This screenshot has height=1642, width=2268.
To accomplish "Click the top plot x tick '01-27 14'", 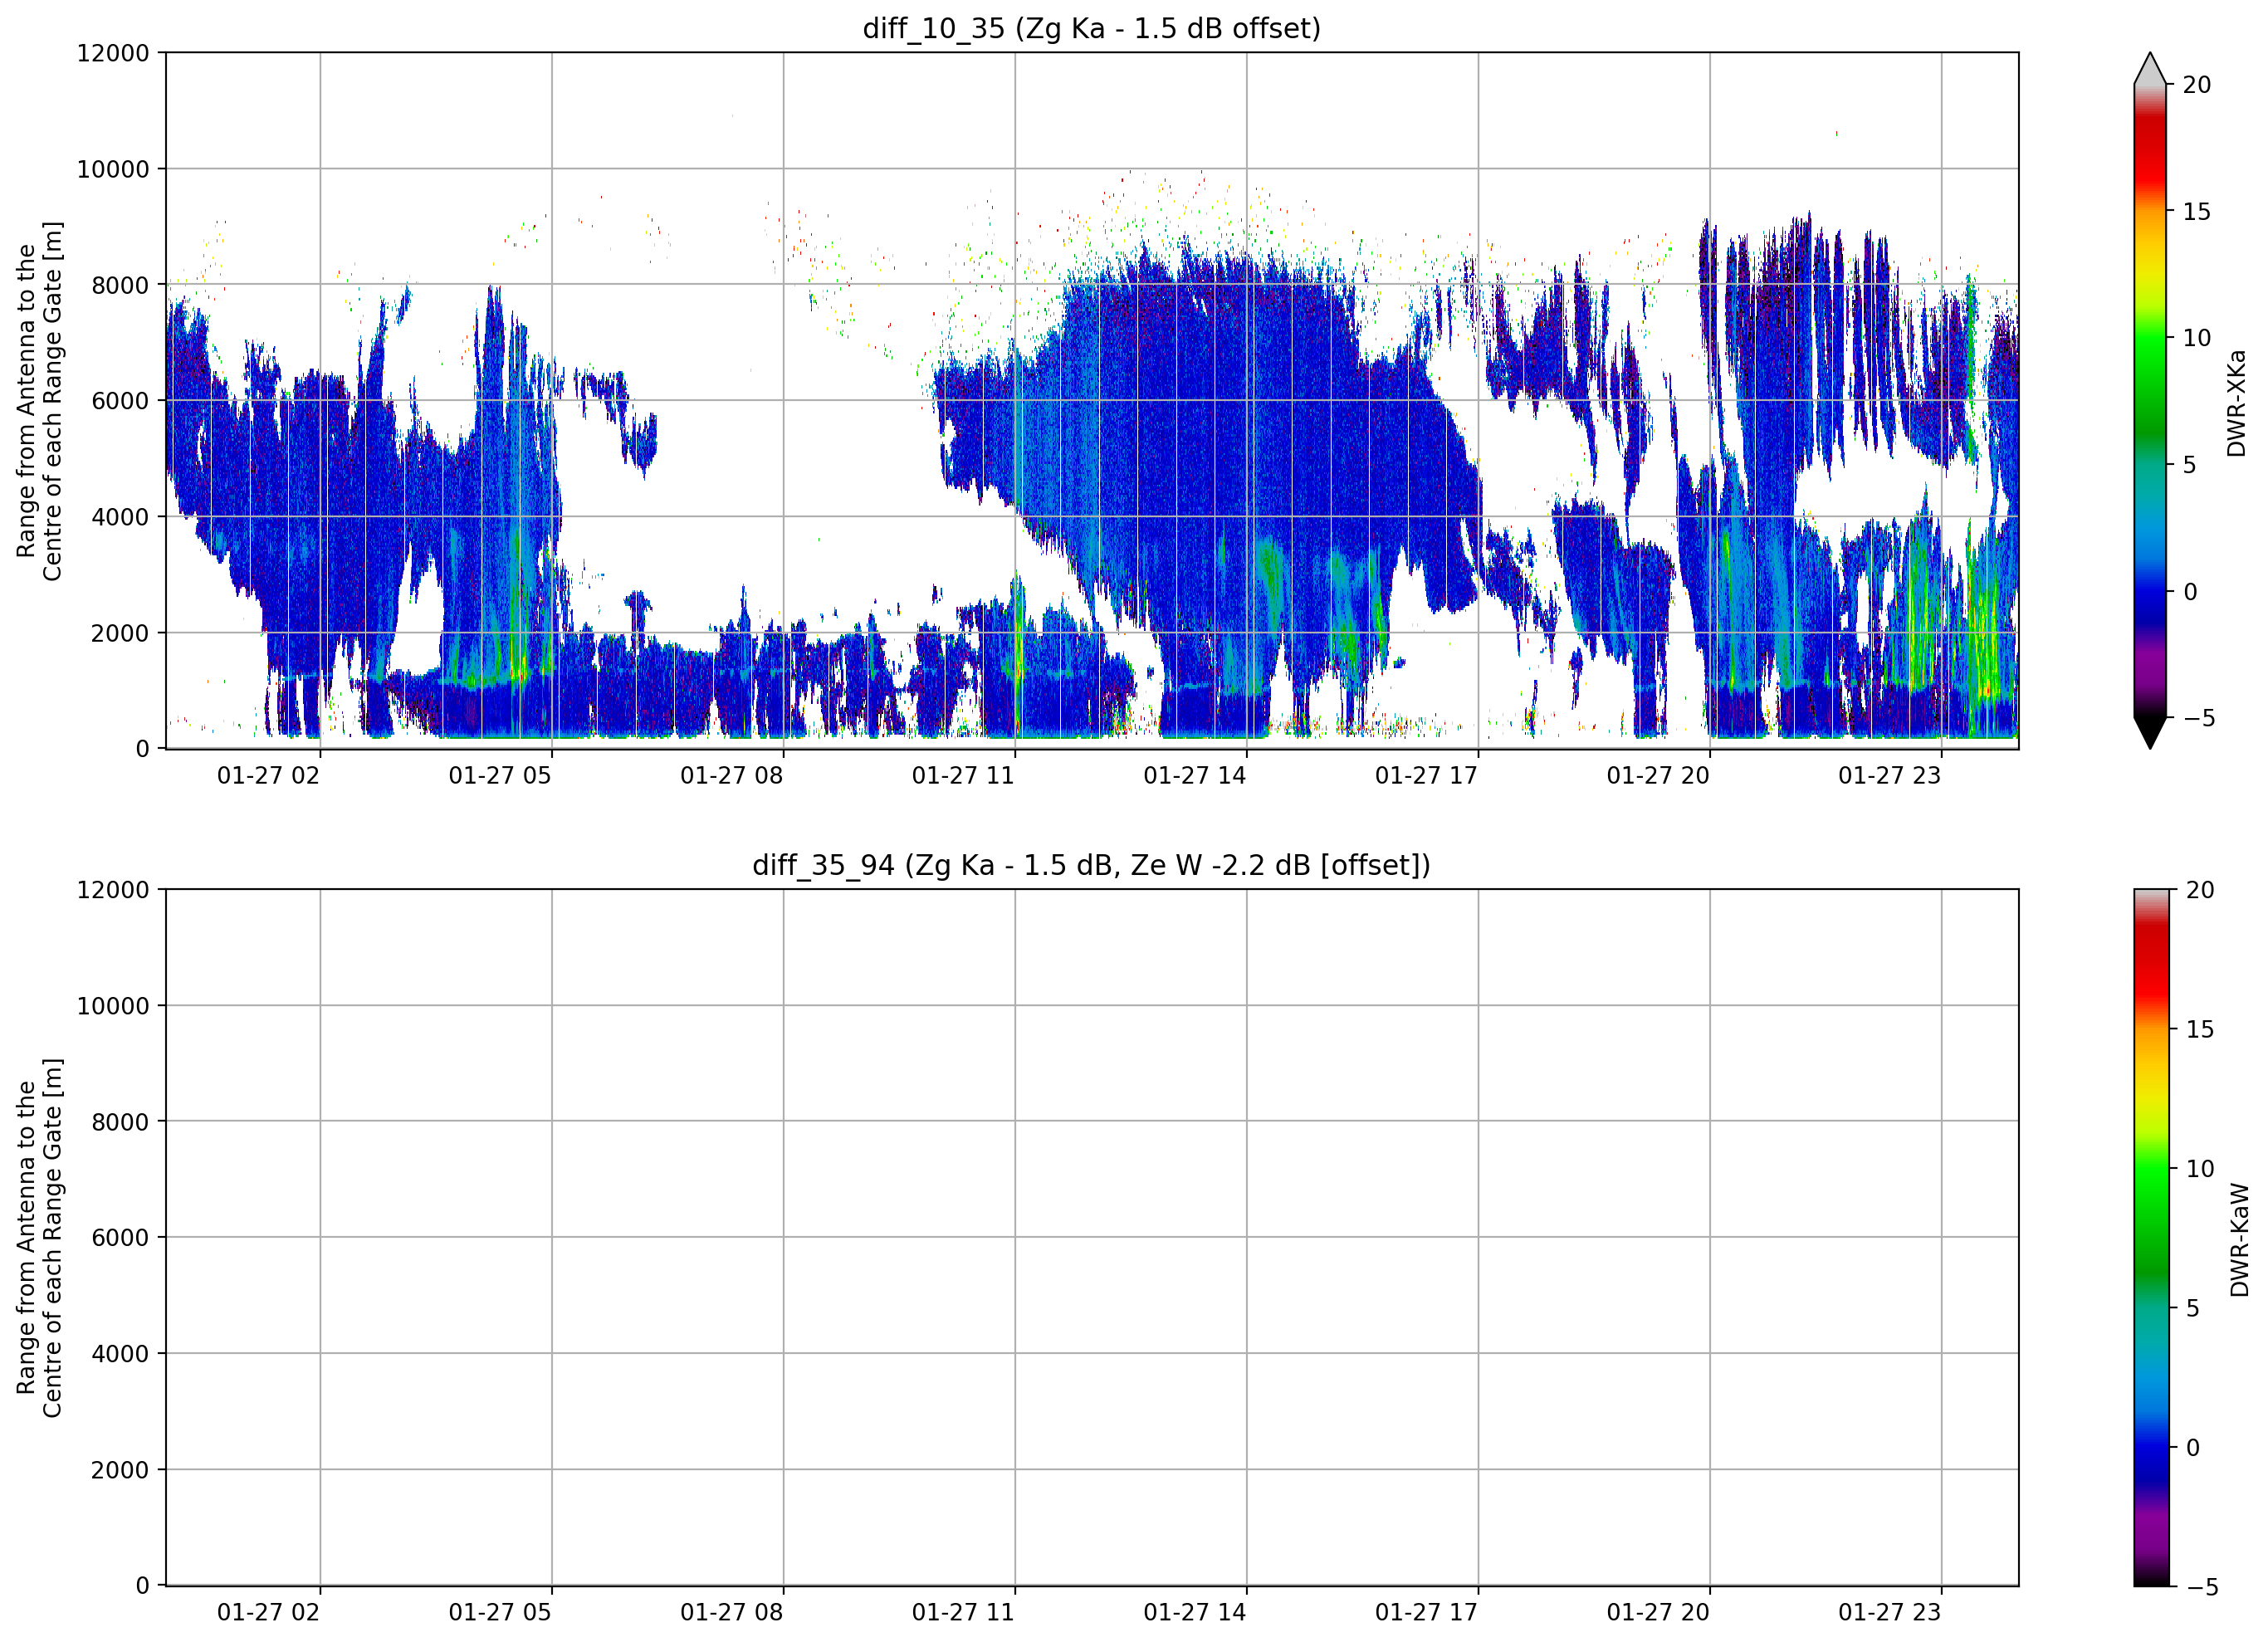I will 1195,776.
